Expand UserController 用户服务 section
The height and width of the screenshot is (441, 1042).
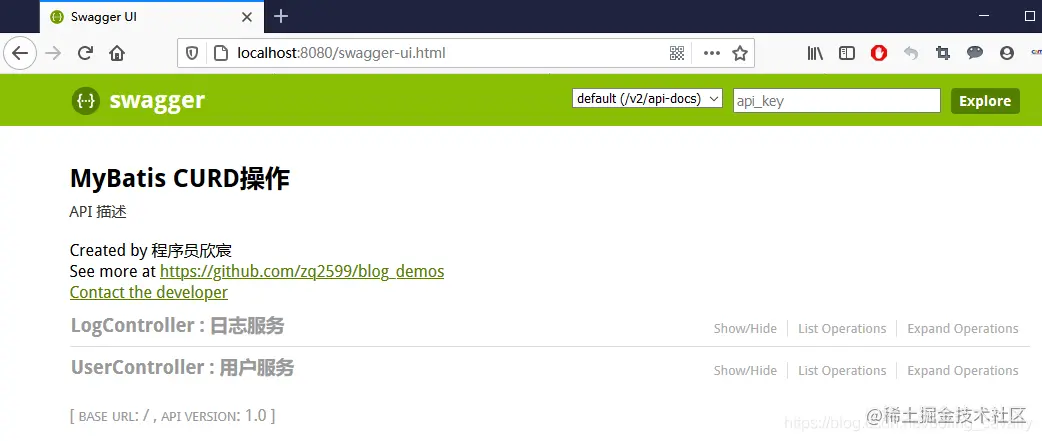tap(182, 368)
